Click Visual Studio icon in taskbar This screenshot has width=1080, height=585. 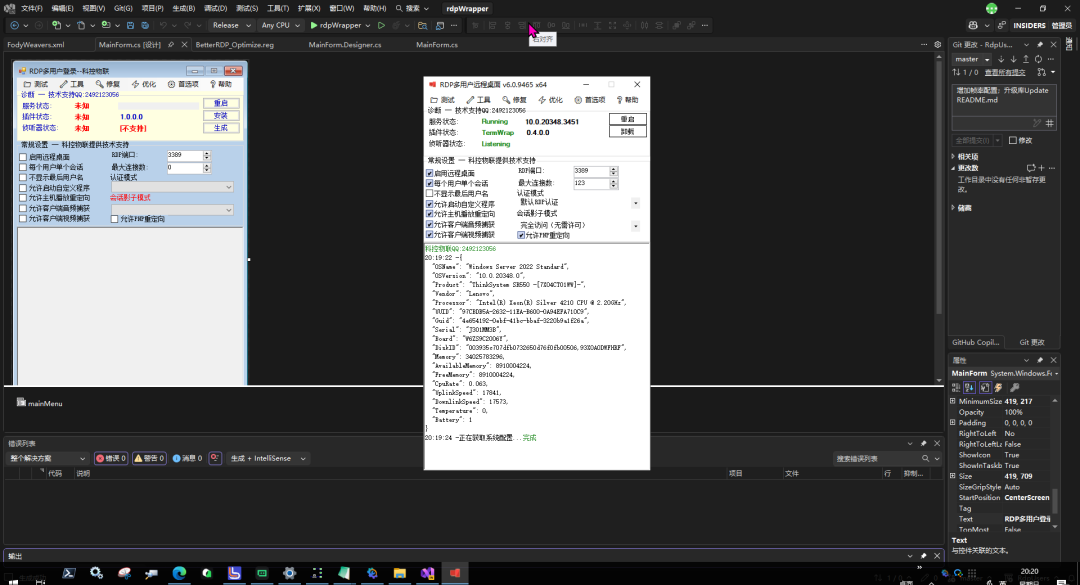click(427, 573)
